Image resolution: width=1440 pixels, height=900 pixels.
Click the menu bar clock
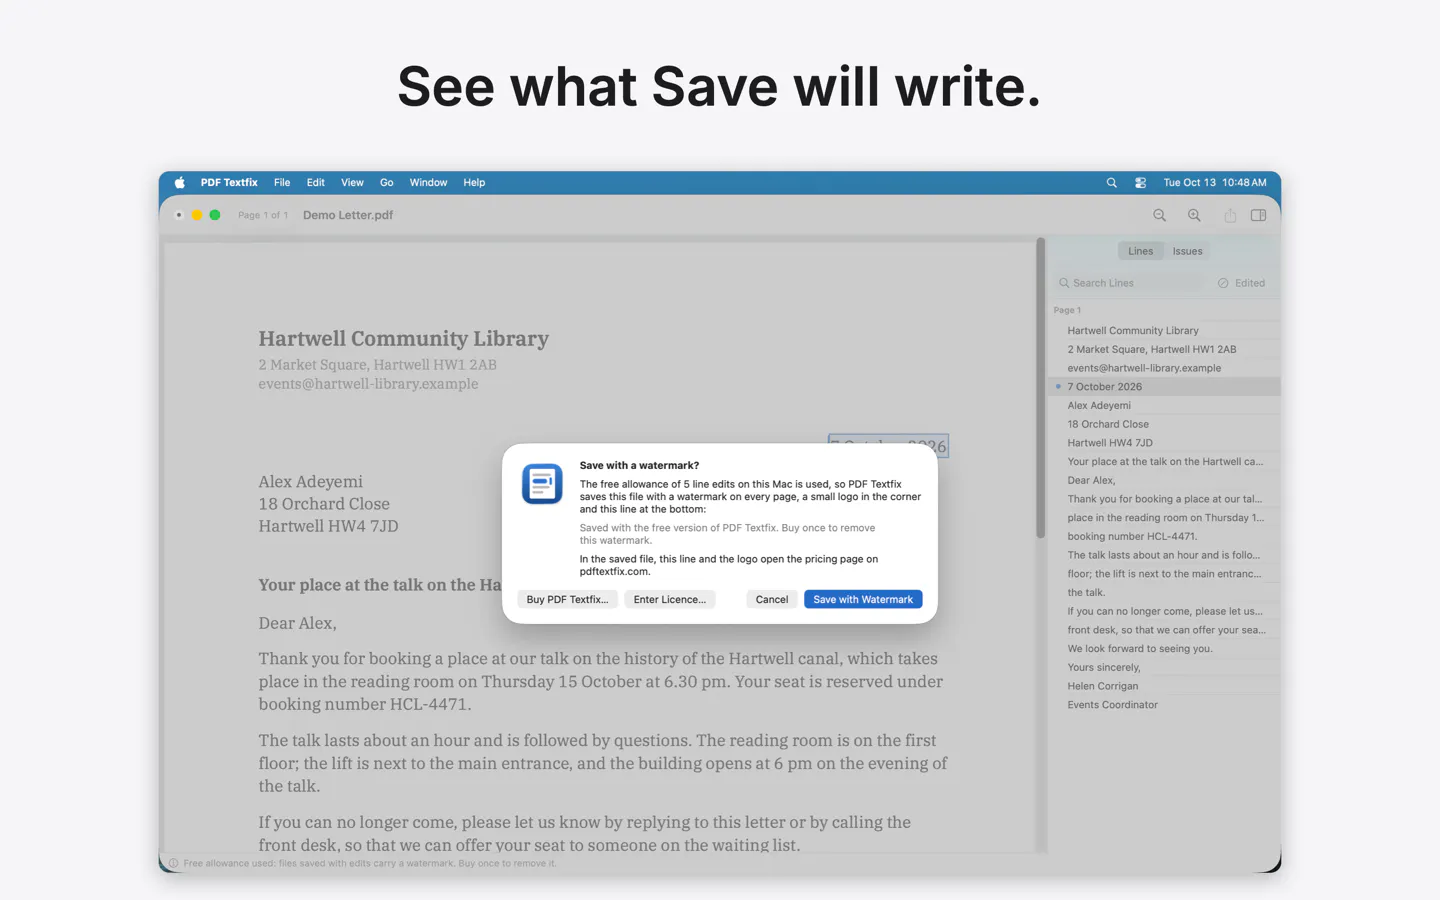click(x=1214, y=183)
